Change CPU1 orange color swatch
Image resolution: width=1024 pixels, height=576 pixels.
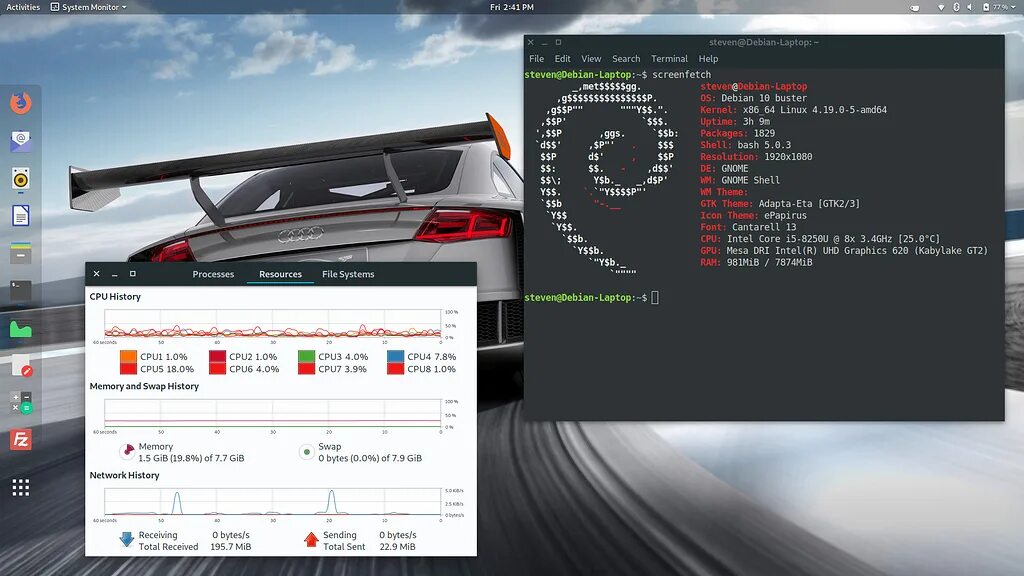[128, 357]
